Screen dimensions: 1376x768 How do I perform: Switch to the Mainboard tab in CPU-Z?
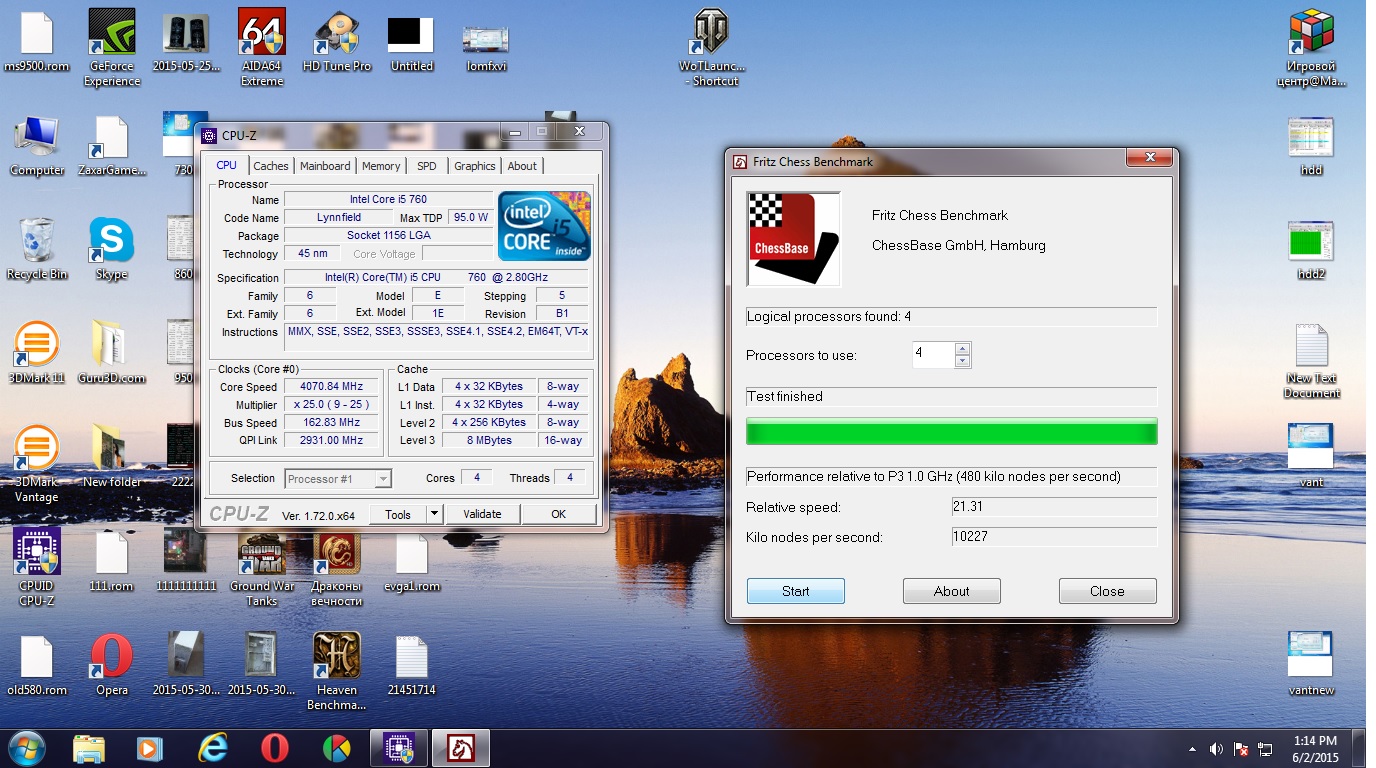click(x=325, y=166)
